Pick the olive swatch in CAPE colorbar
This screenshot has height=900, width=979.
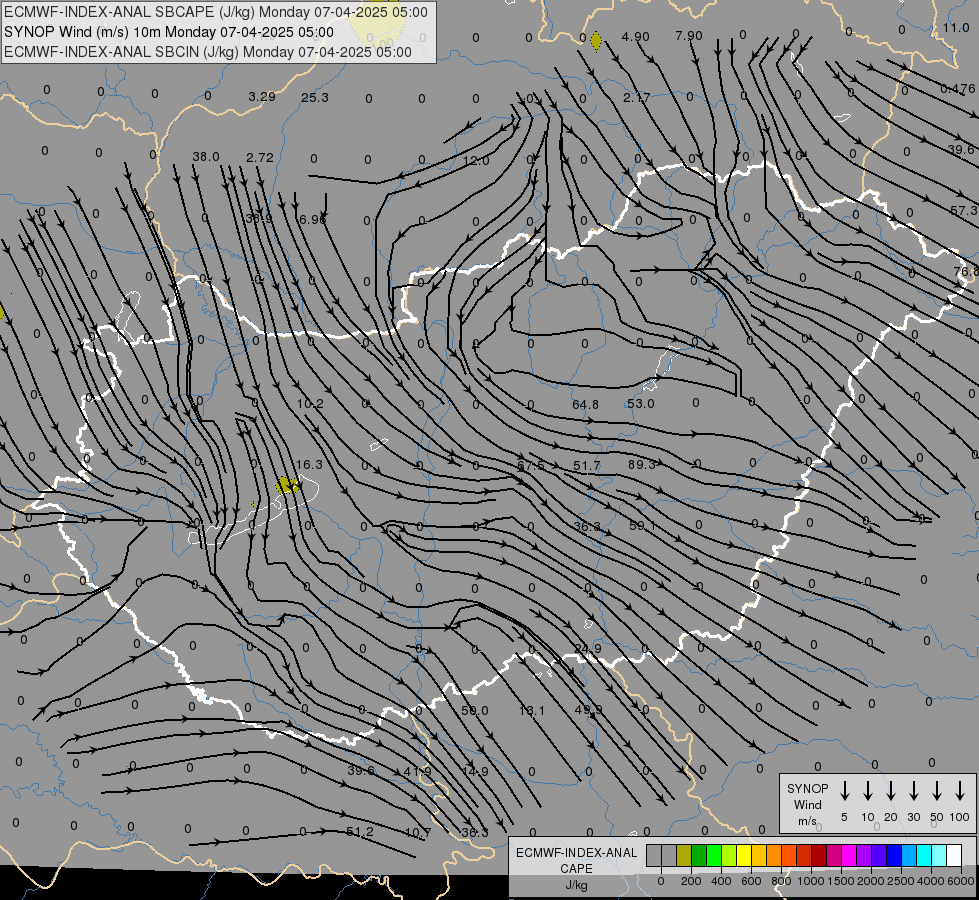coord(684,855)
